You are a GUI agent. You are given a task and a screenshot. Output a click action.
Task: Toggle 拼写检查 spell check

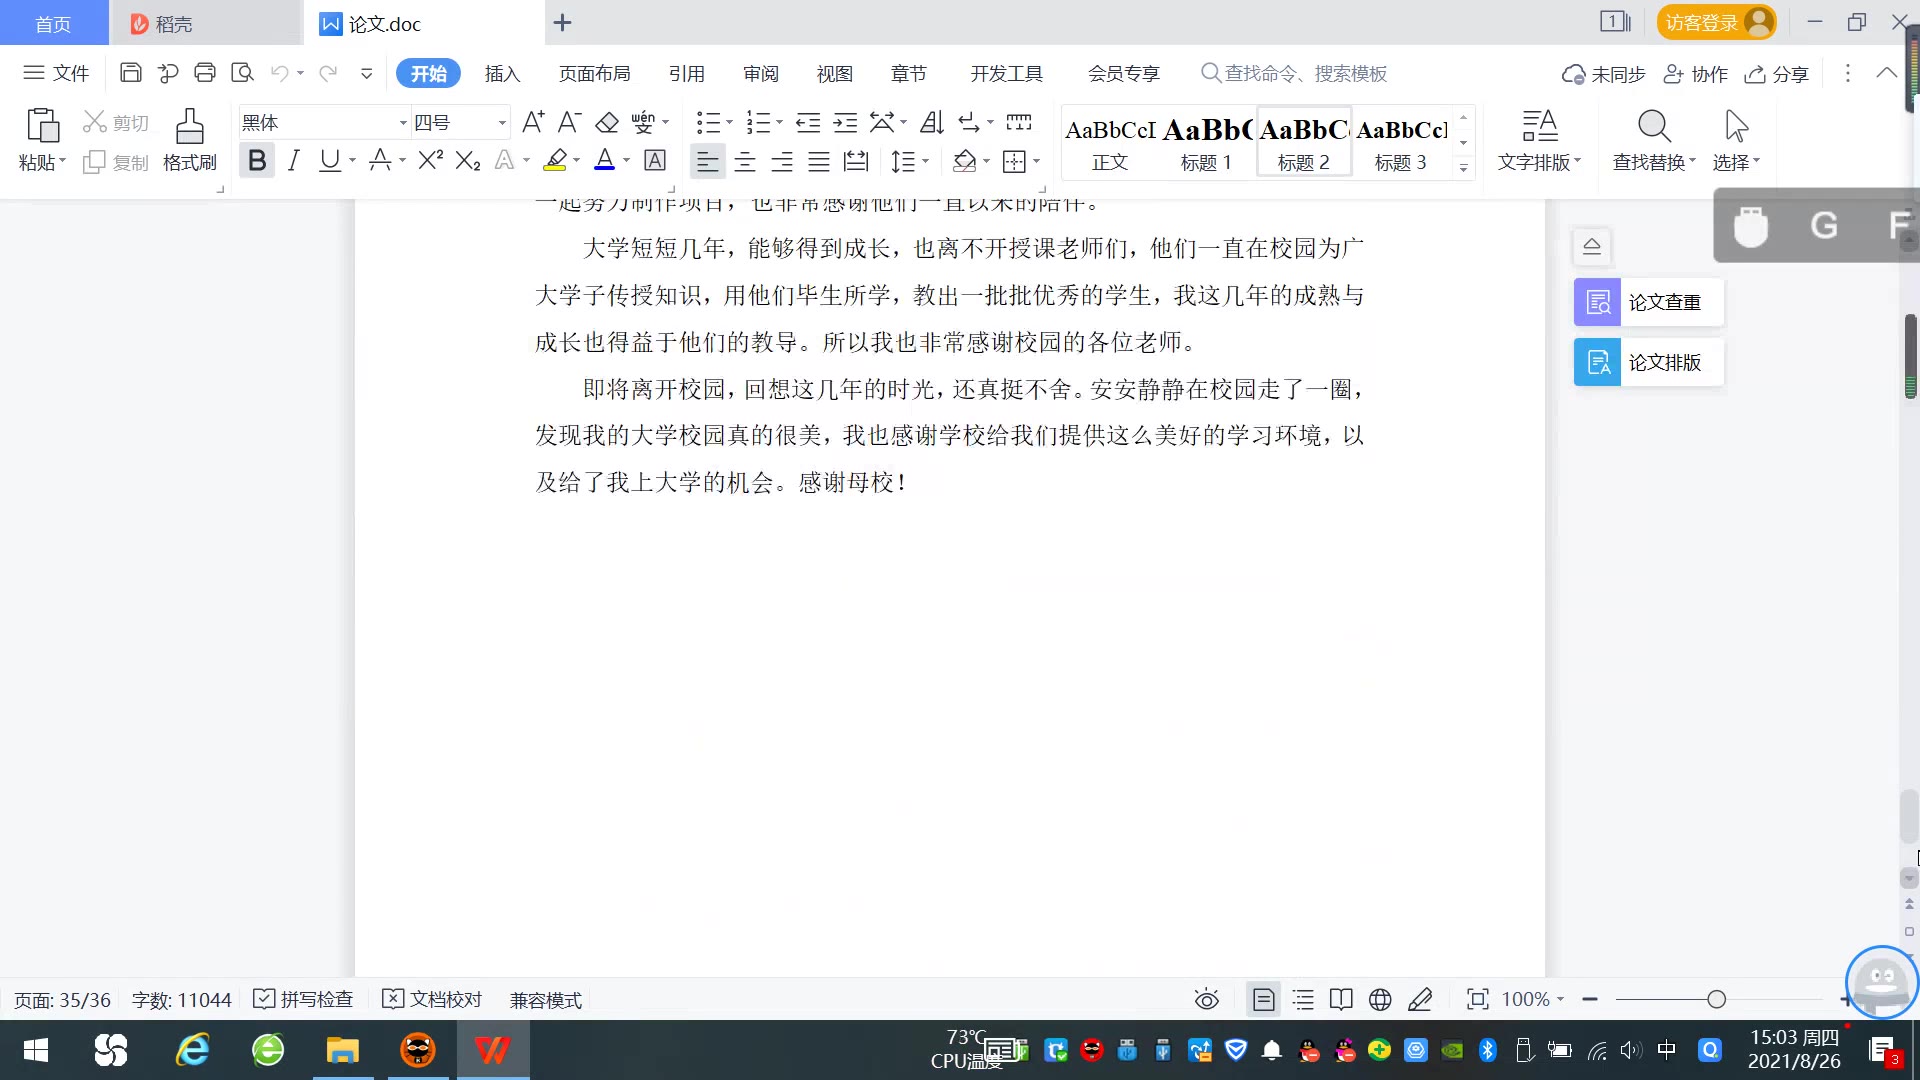point(303,1000)
